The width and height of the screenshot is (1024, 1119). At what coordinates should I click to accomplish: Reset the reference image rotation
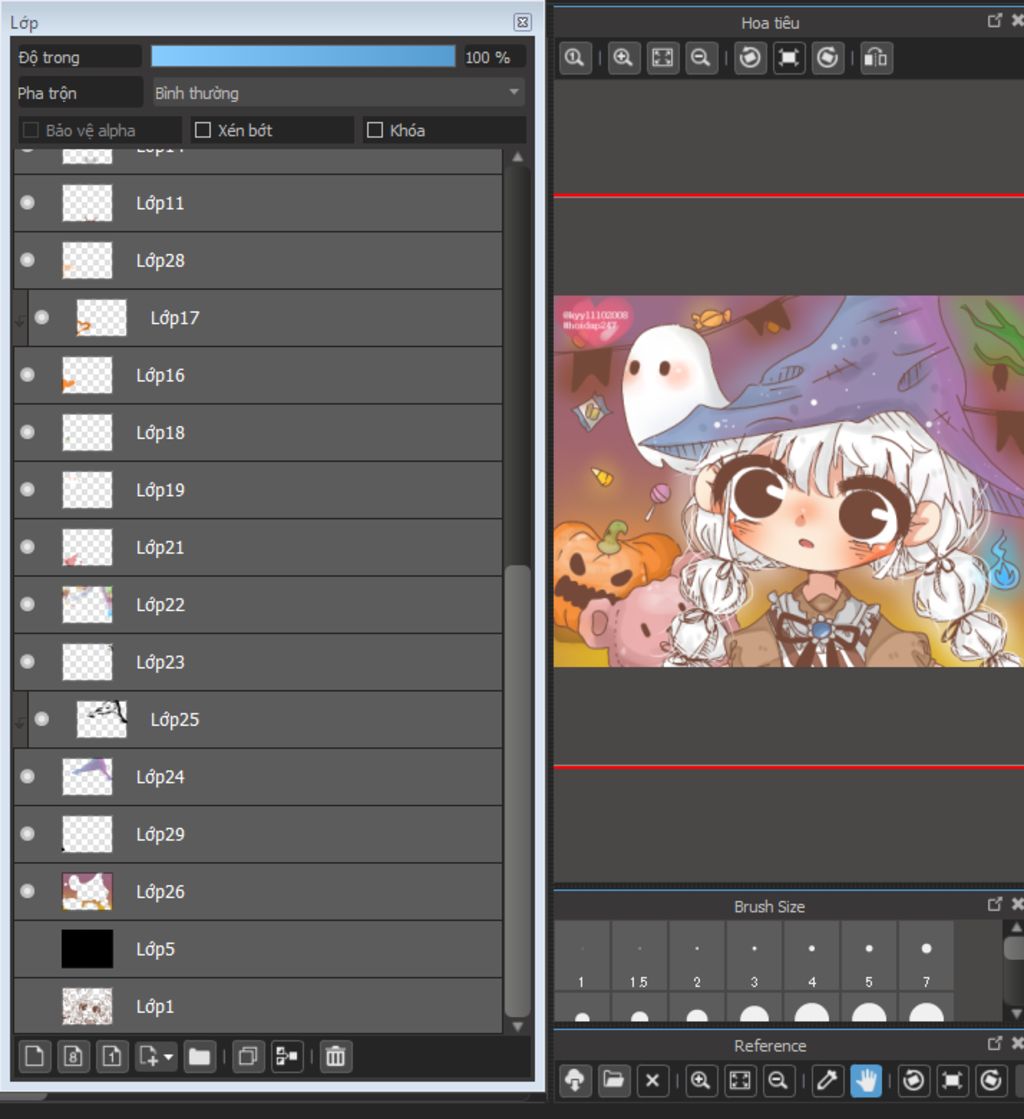tap(952, 1080)
